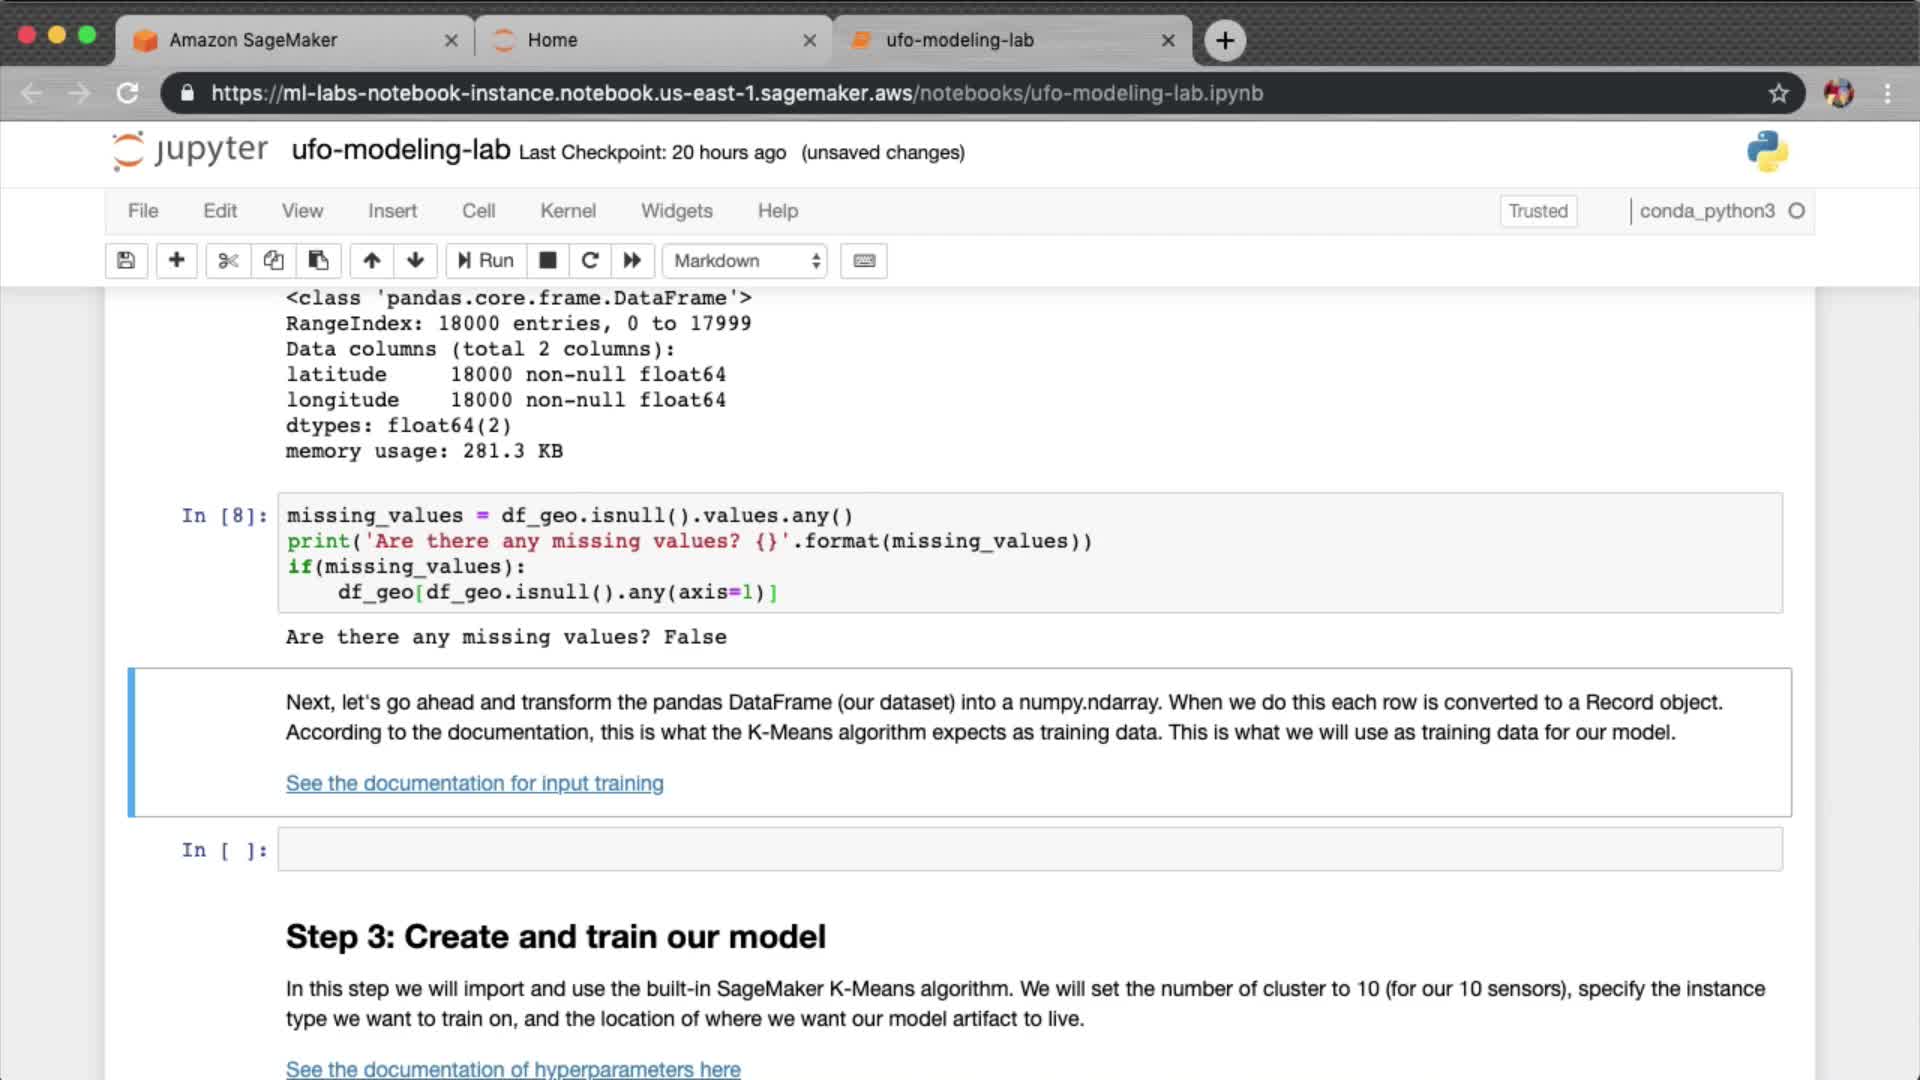The image size is (1920, 1080).
Task: Restart the kernel icon
Action: pyautogui.click(x=590, y=261)
